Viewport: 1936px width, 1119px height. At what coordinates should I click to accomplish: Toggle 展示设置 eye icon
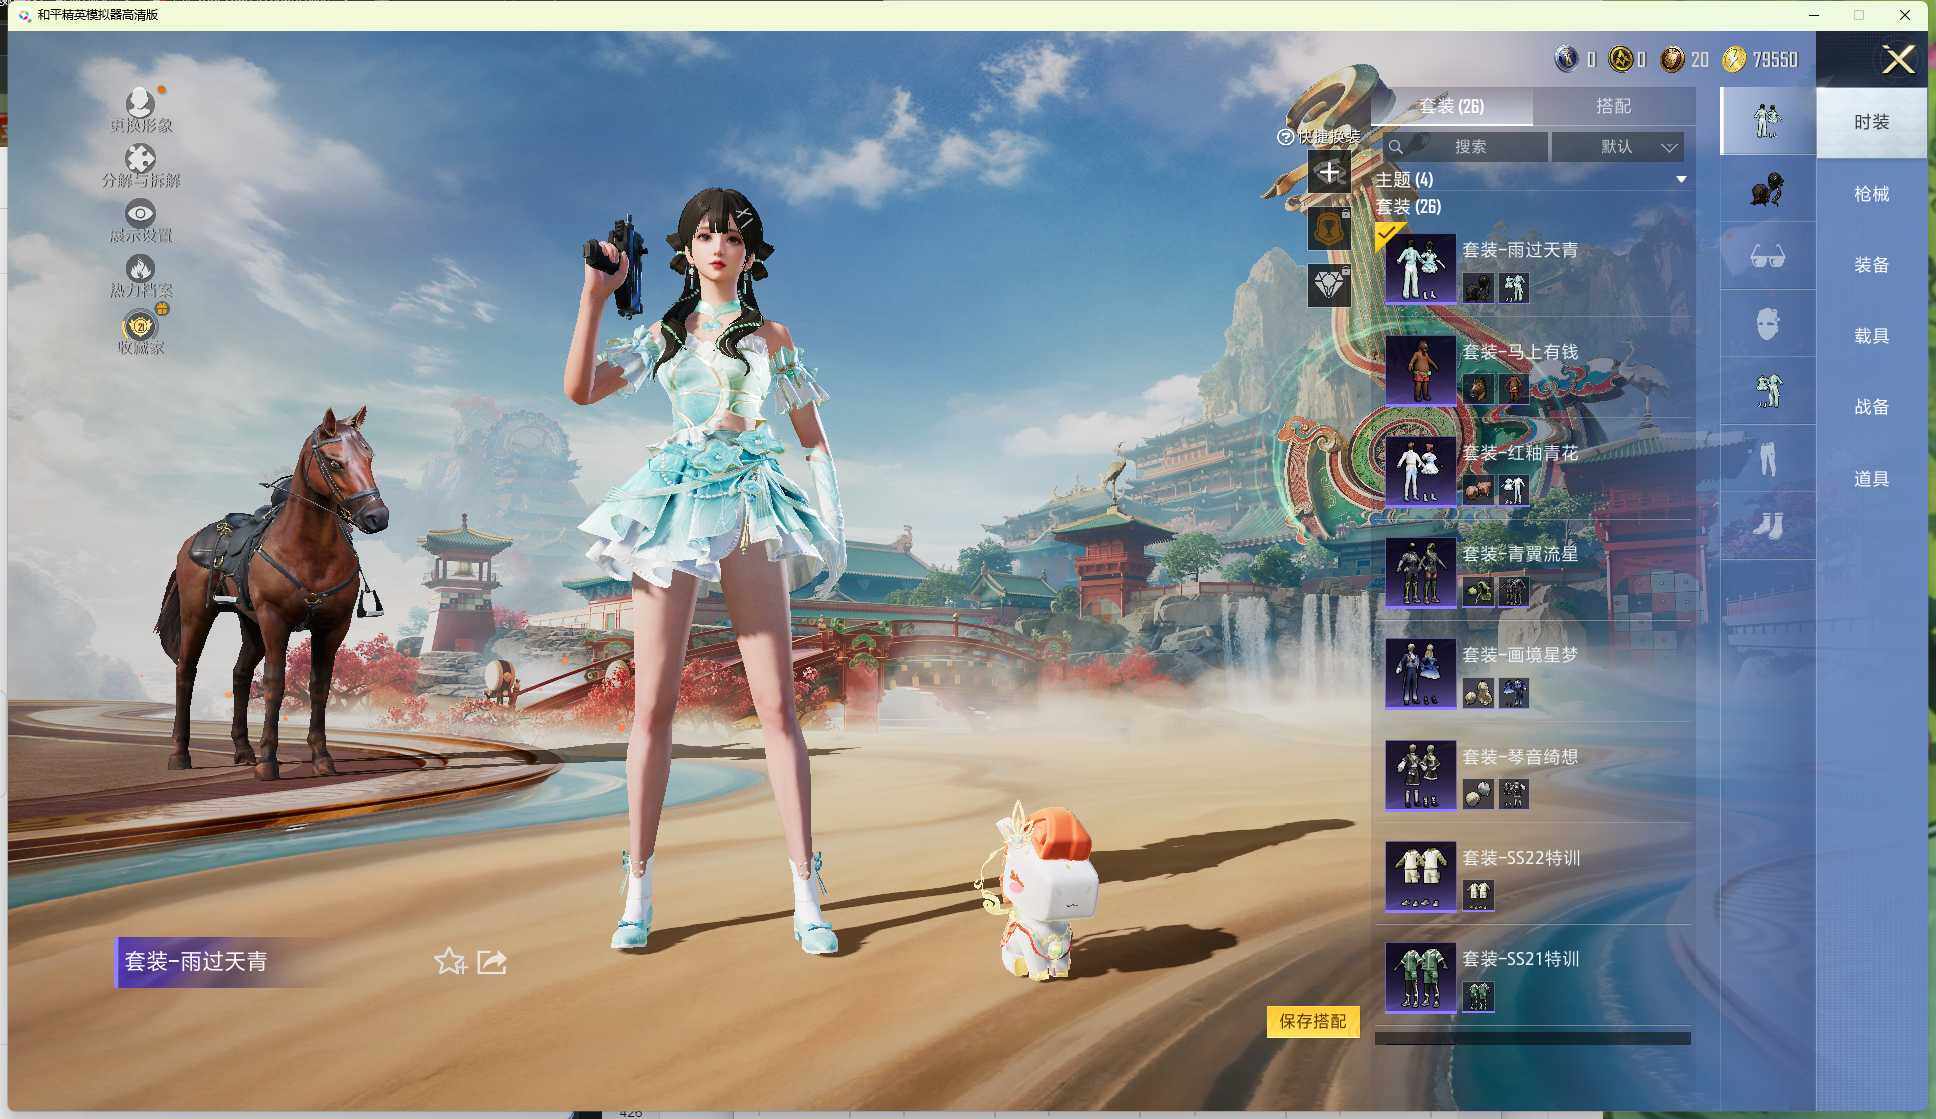click(140, 214)
